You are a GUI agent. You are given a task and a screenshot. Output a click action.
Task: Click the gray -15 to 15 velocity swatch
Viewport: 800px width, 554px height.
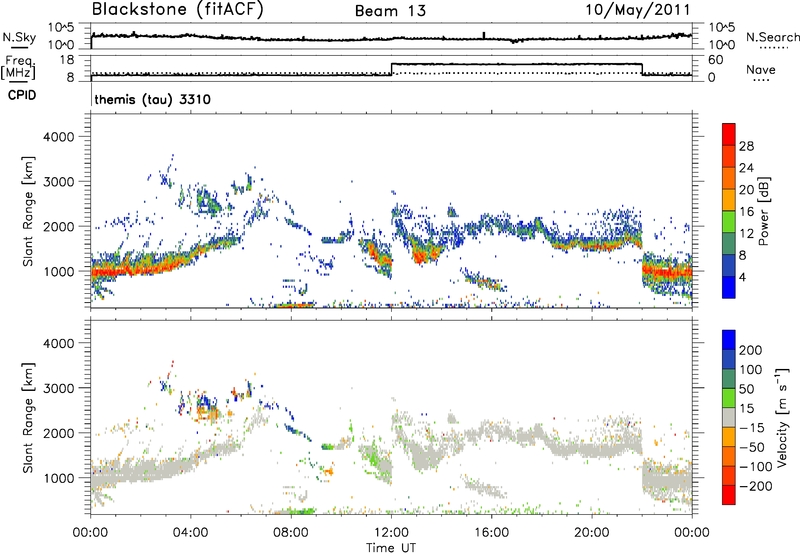click(729, 418)
